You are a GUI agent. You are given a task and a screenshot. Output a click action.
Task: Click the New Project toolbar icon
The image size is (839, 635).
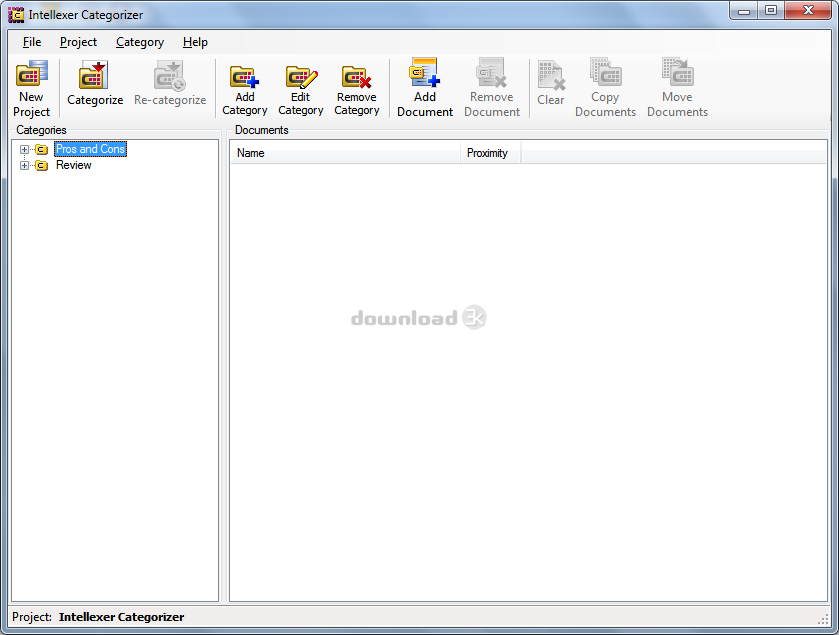tap(32, 74)
